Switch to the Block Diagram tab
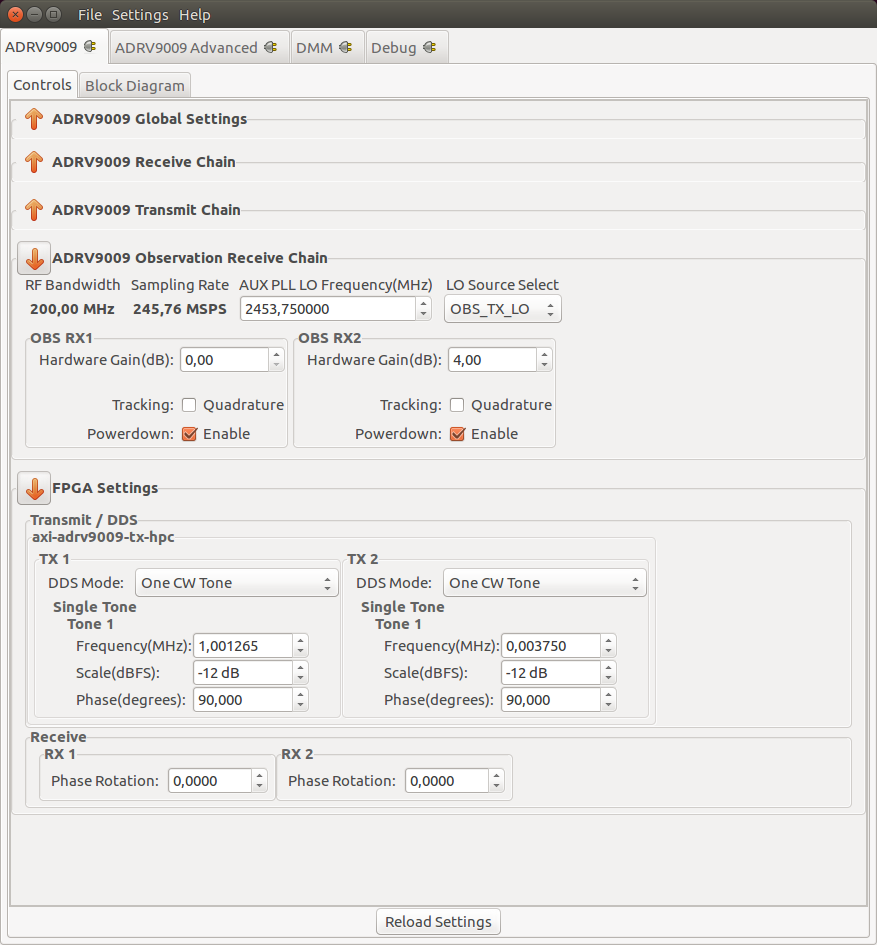Screen dimensions: 877x945 tap(134, 85)
